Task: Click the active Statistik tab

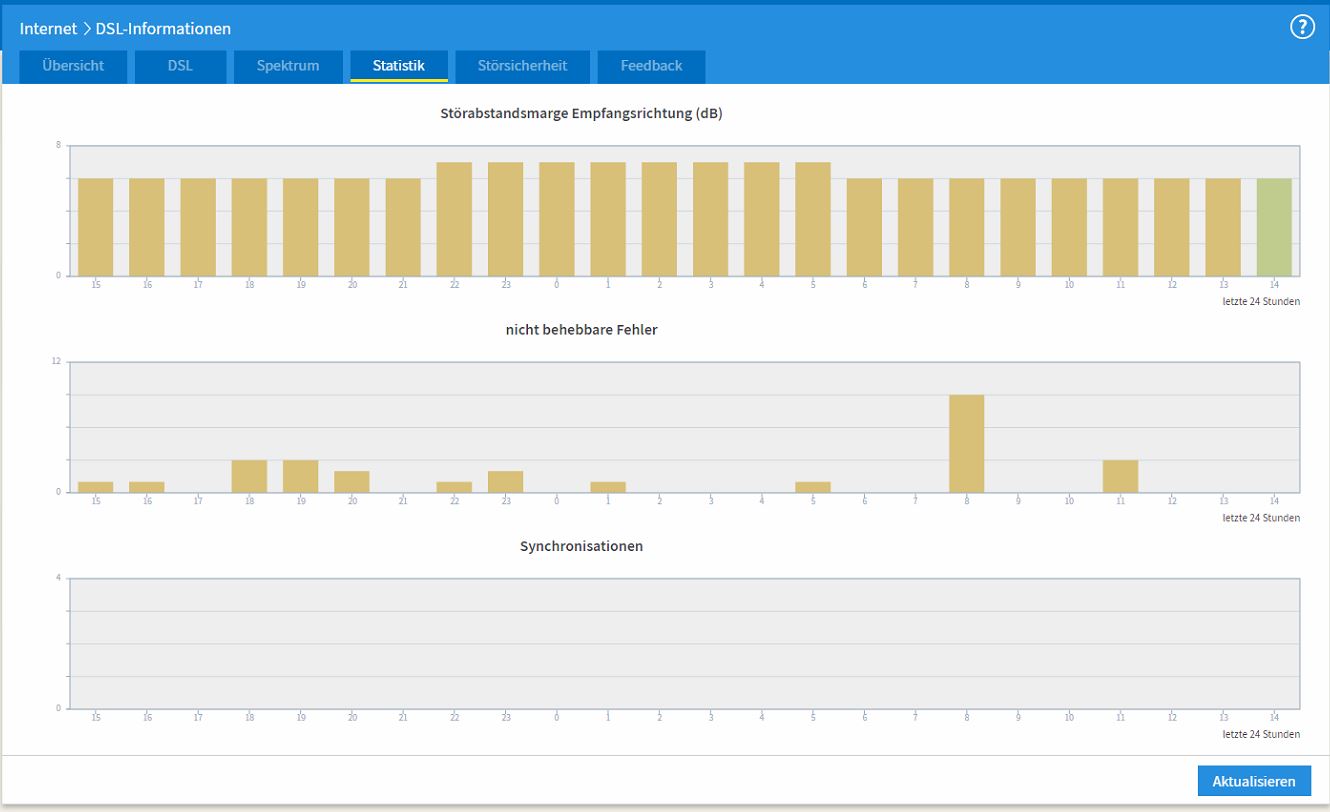Action: click(x=399, y=66)
